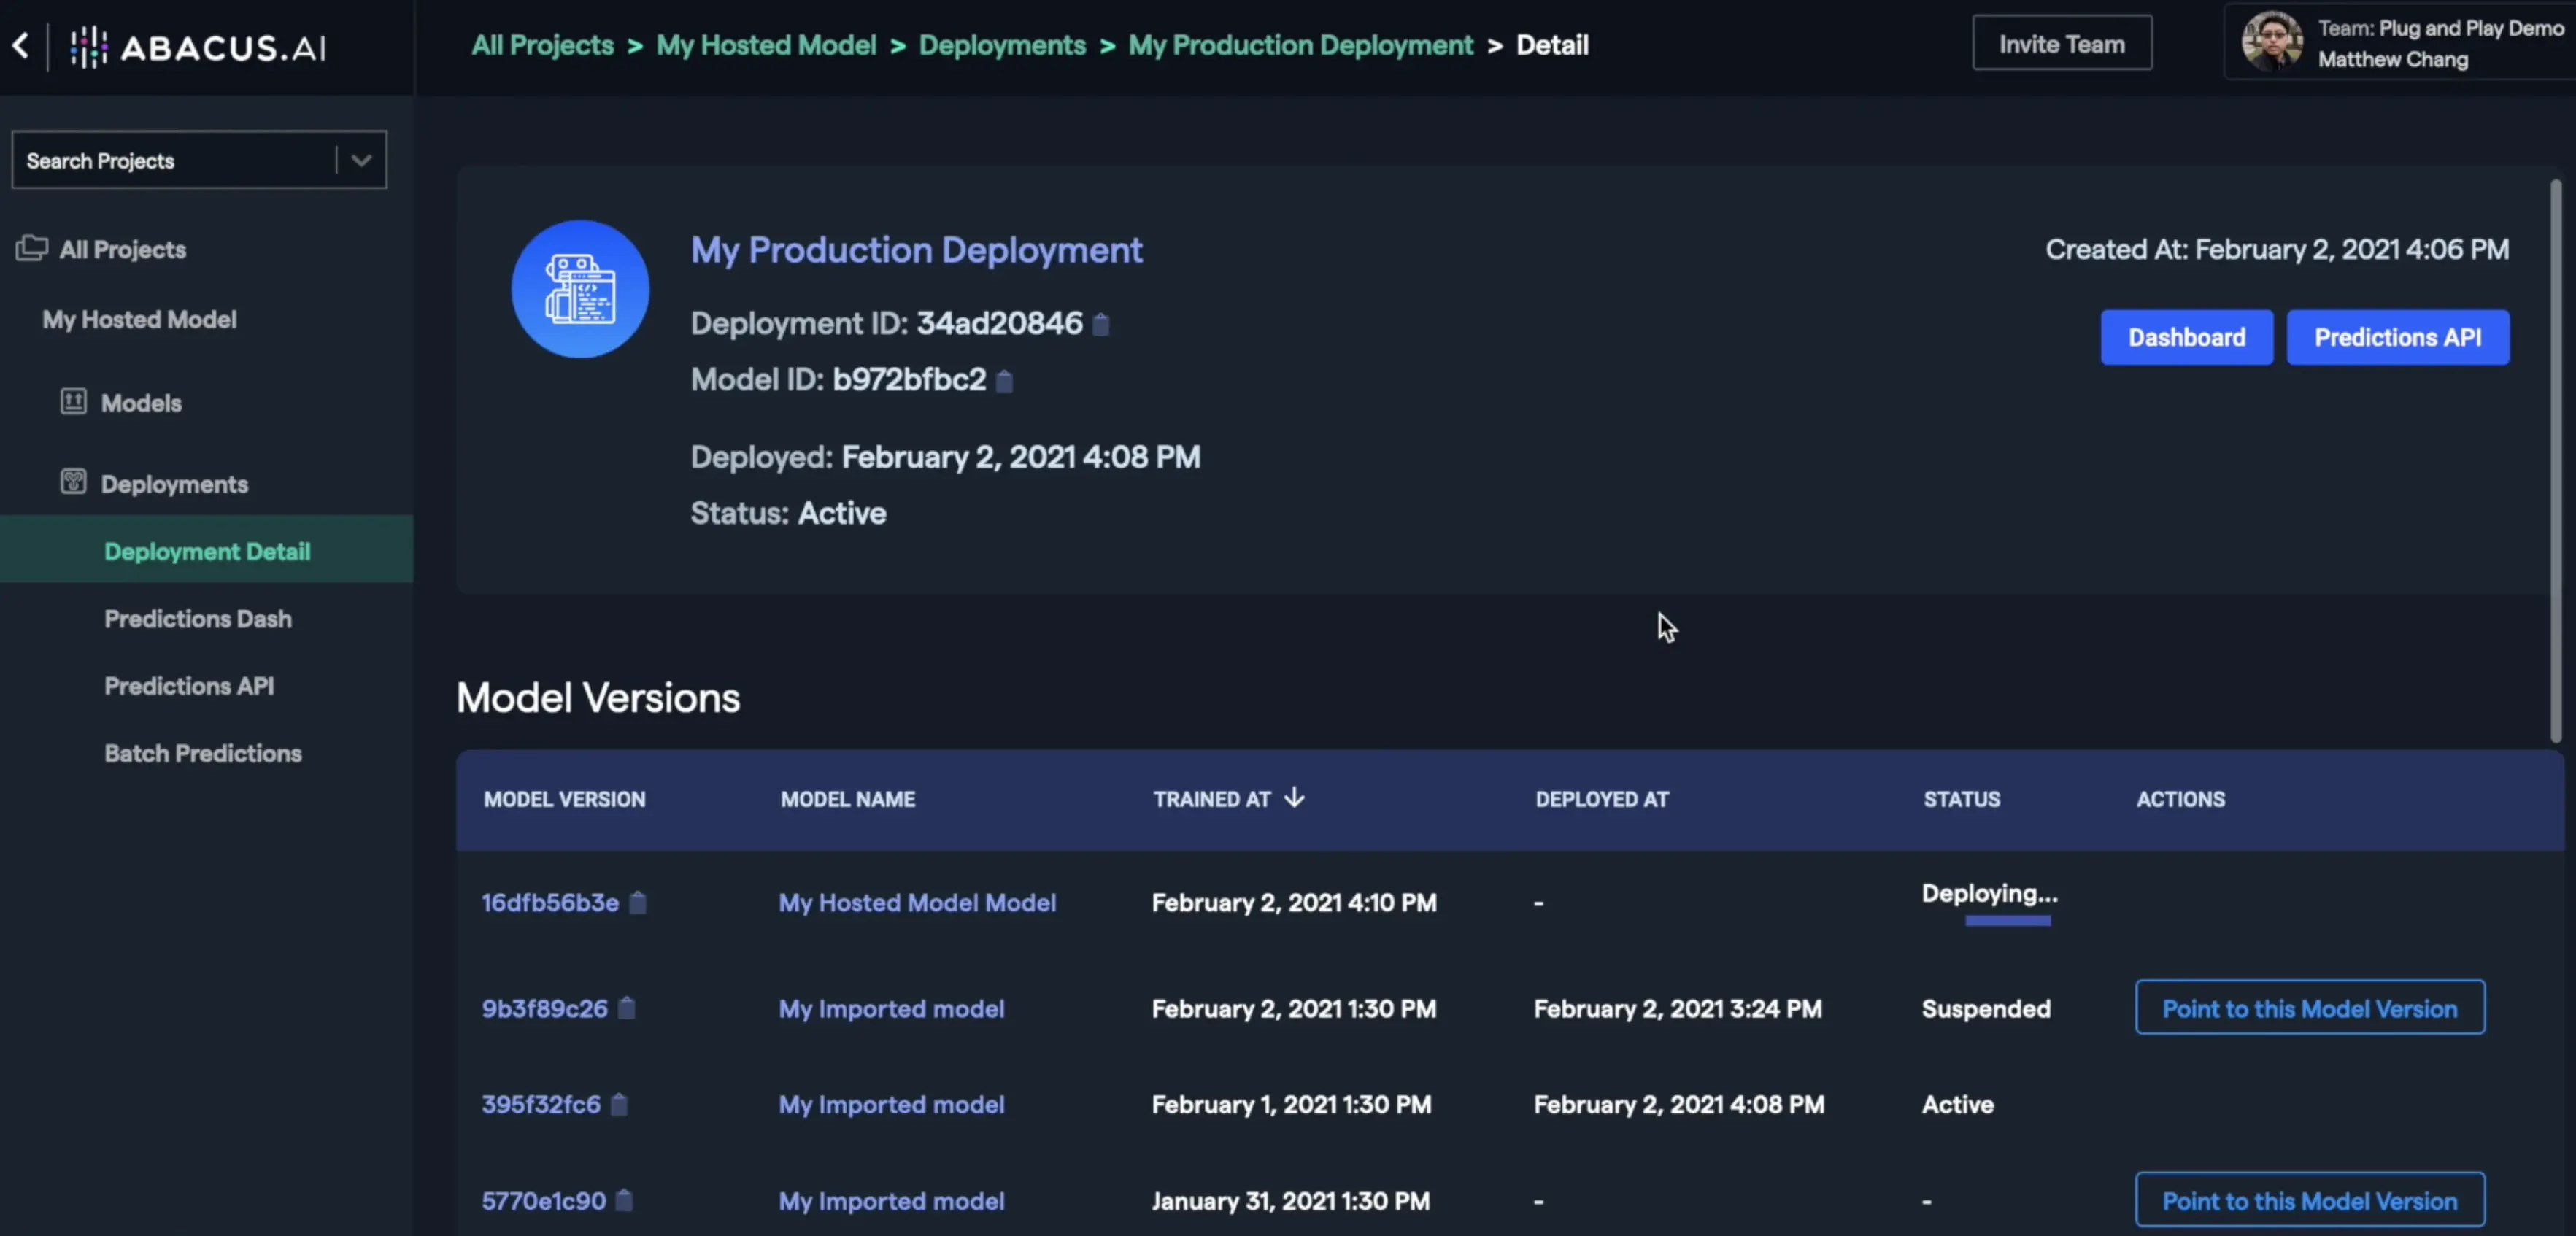Screen dimensions: 2576x1236
Task: Click the blue Predictions API button
Action: (x=2398, y=337)
